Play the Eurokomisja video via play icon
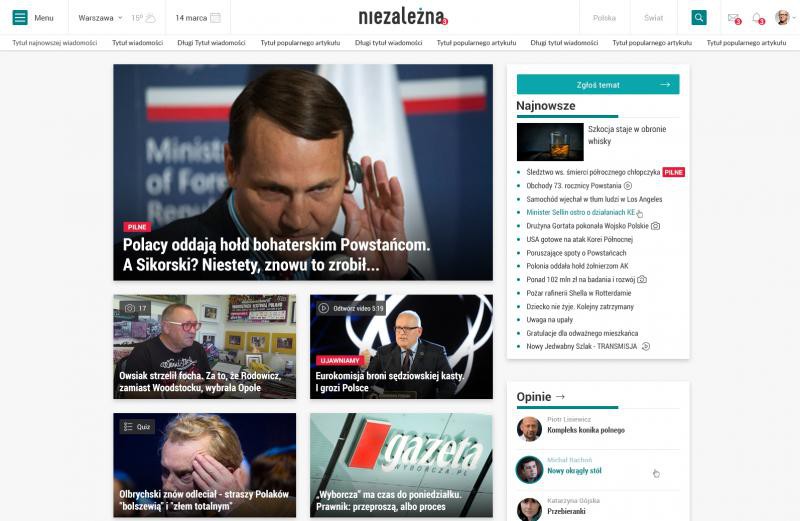800x521 pixels. tap(323, 308)
